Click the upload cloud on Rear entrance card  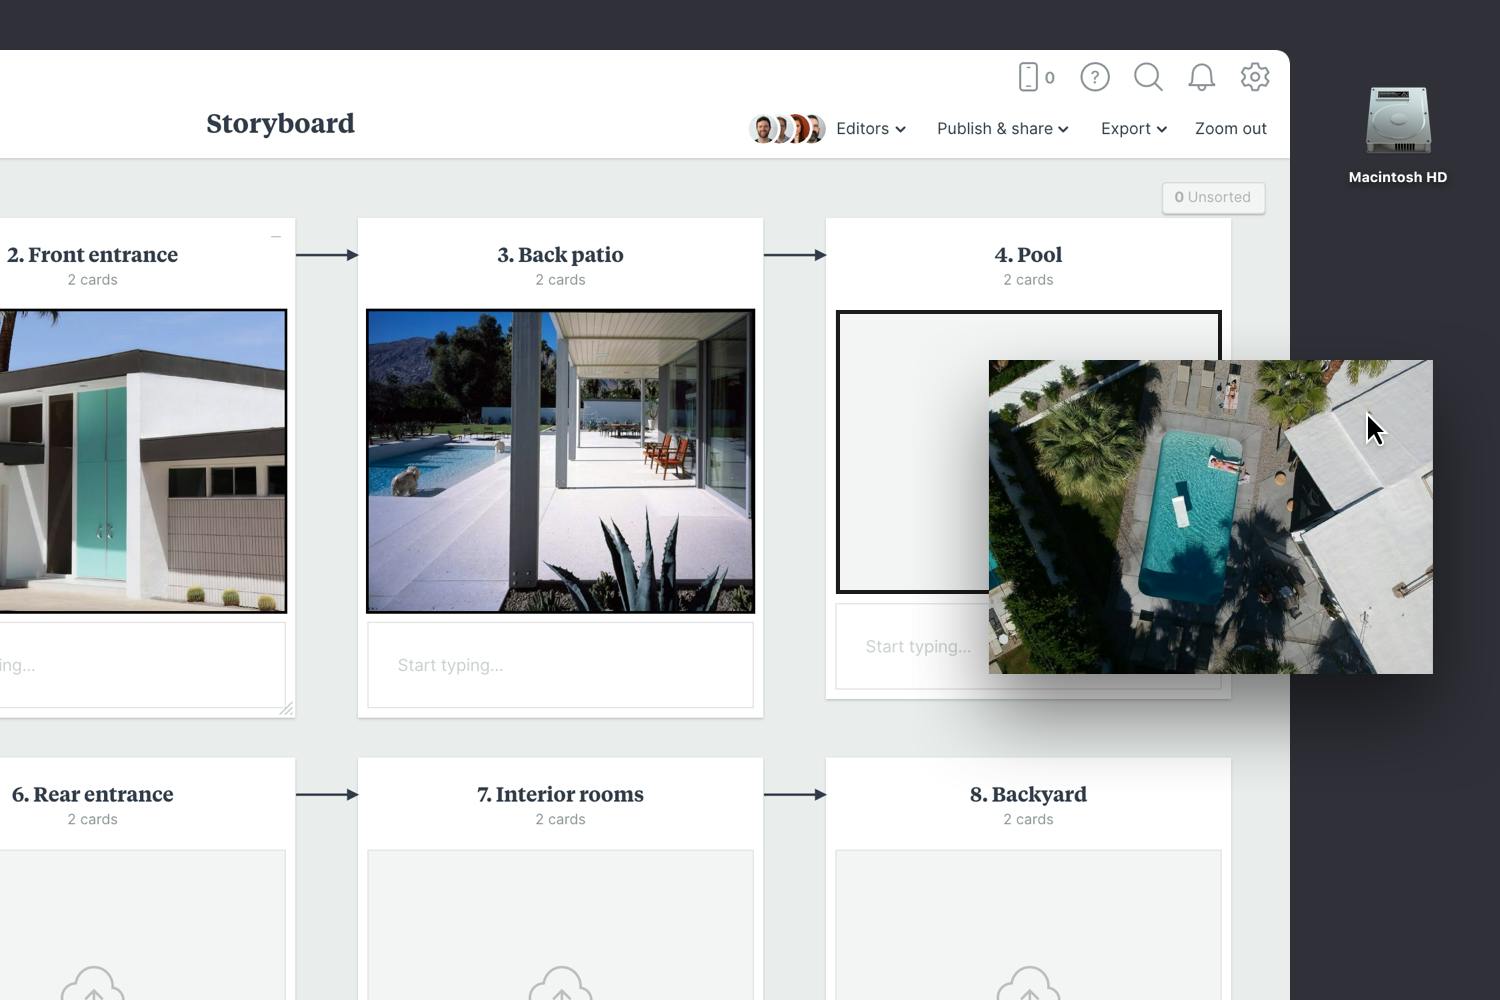click(x=93, y=985)
